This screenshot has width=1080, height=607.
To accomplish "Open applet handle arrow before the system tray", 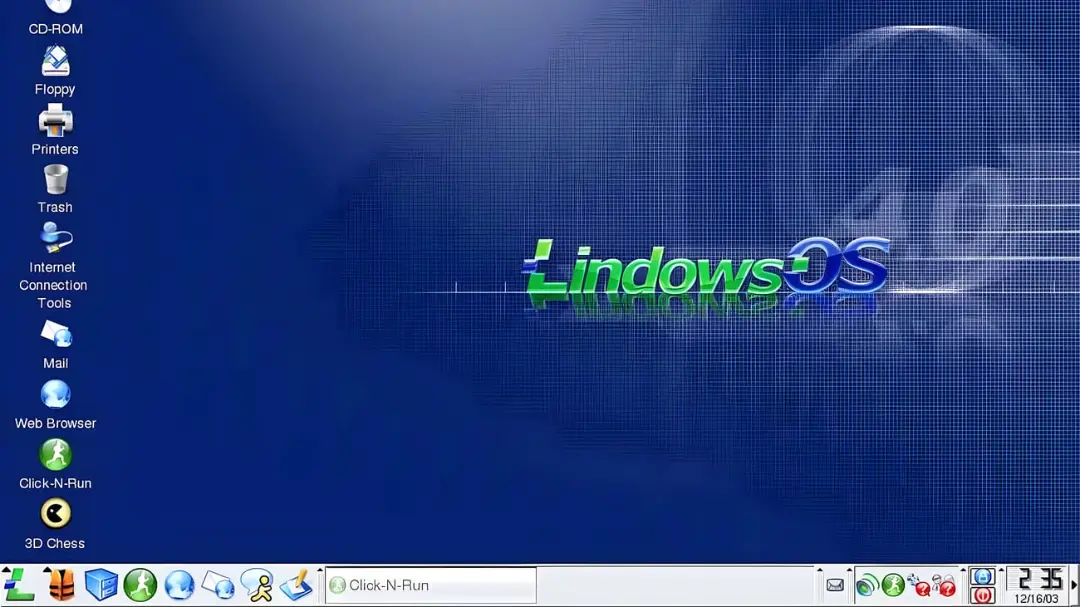I will (x=849, y=570).
